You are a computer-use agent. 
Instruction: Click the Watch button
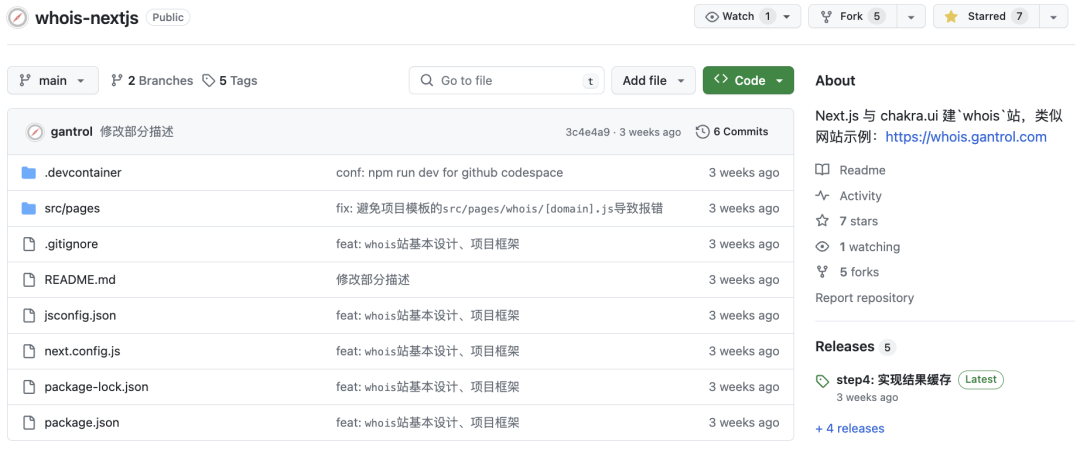pyautogui.click(x=739, y=17)
